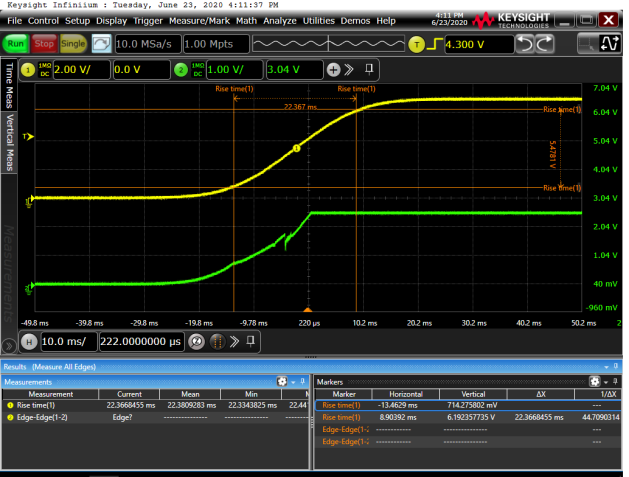
Task: Click horizontal zoom icon beside delay field
Action: click(197, 342)
